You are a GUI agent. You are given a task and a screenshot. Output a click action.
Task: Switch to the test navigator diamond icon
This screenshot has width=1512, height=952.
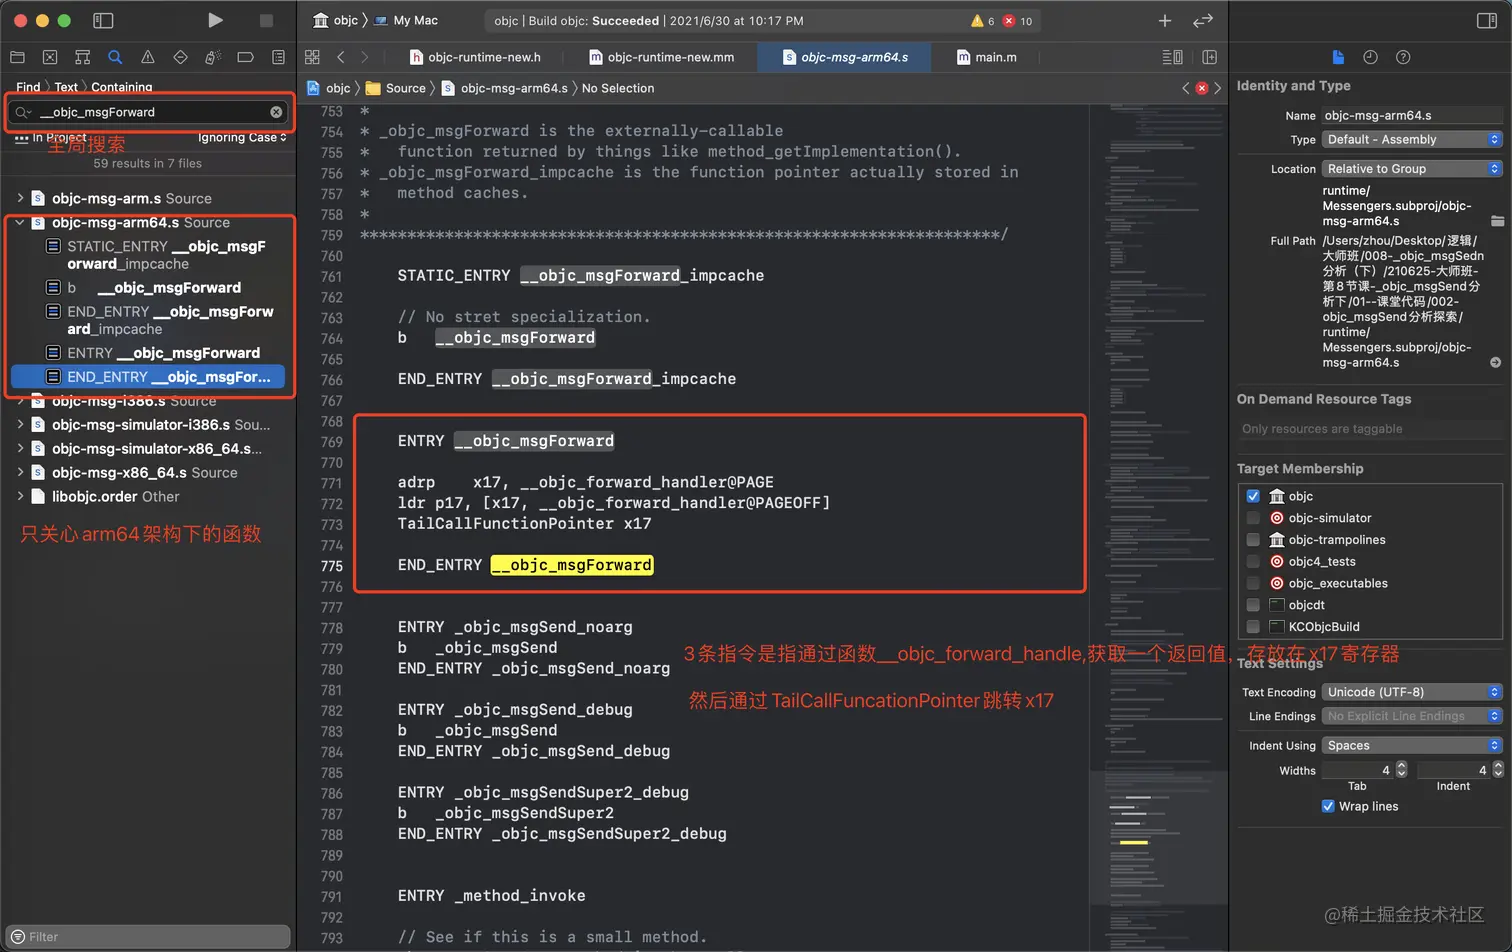(x=180, y=57)
